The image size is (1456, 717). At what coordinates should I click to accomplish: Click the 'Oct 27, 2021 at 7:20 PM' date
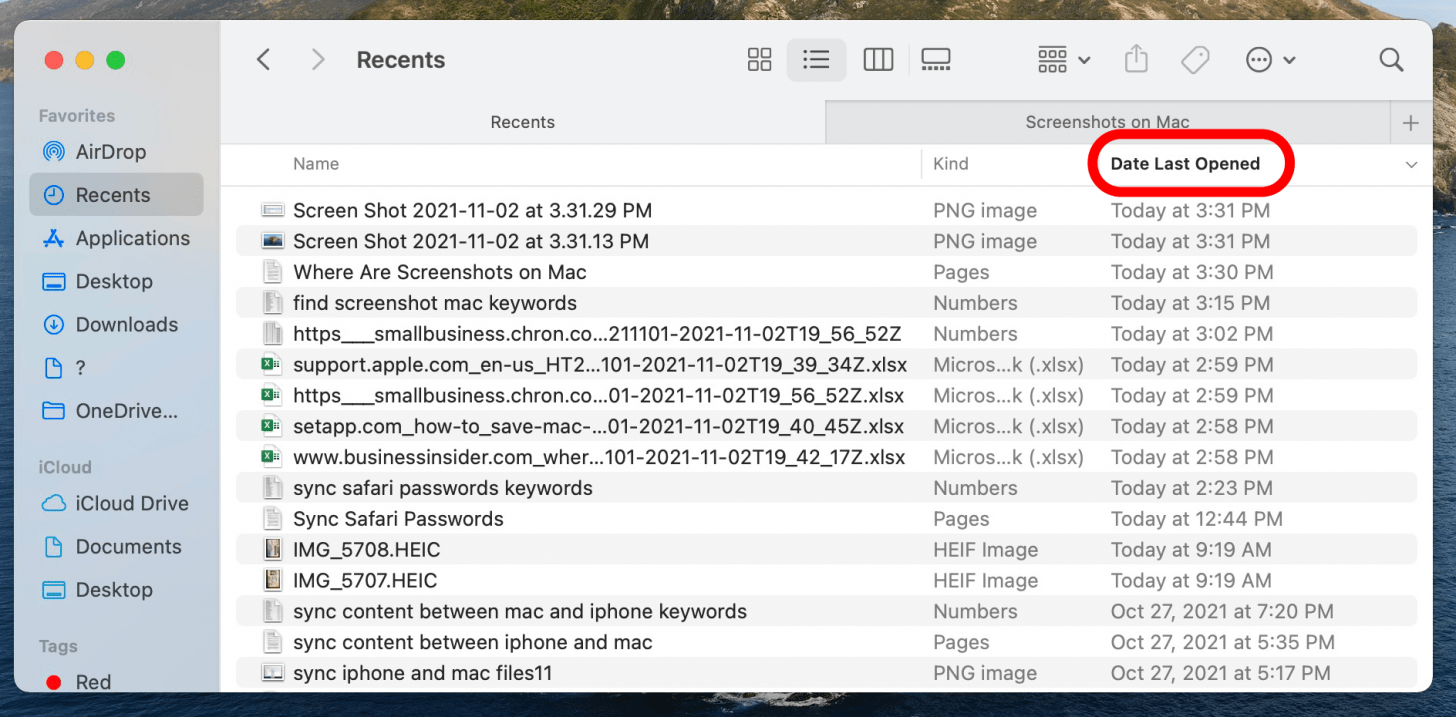(1222, 611)
